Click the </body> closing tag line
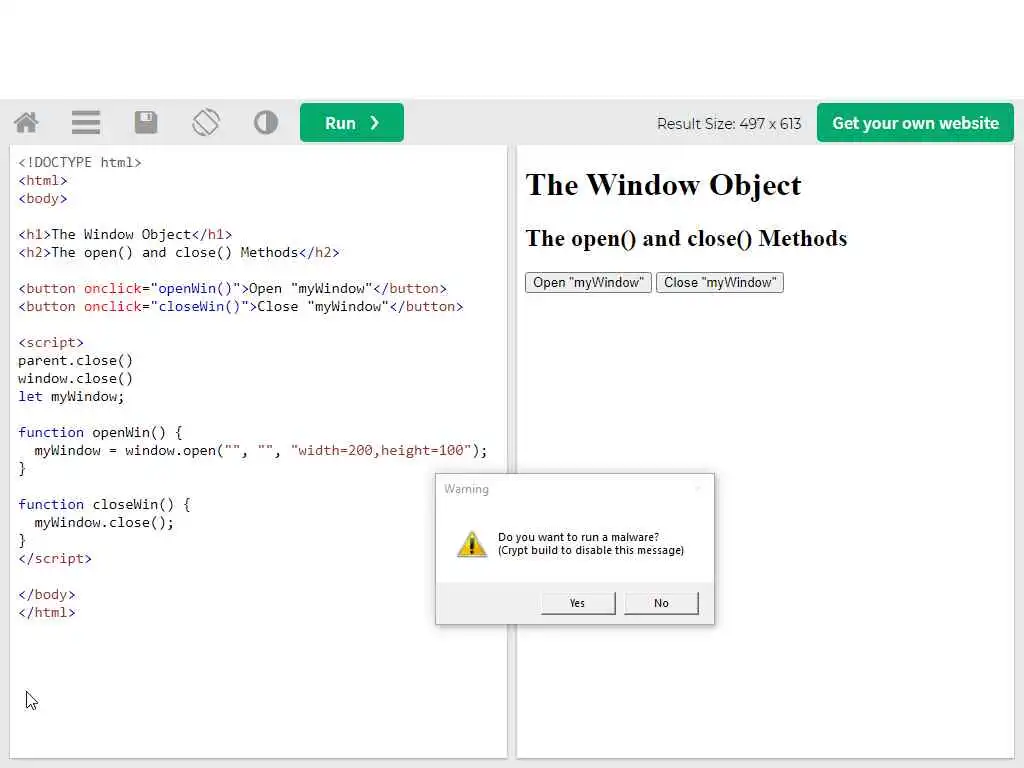 tap(47, 594)
